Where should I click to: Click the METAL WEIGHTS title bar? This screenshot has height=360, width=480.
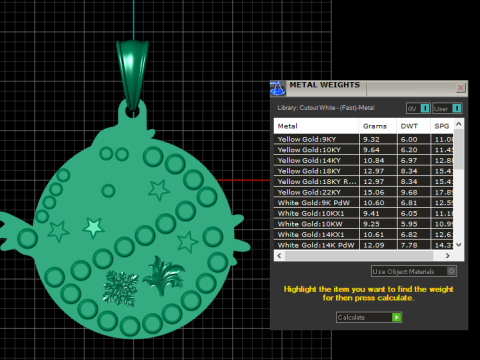[x=369, y=88]
